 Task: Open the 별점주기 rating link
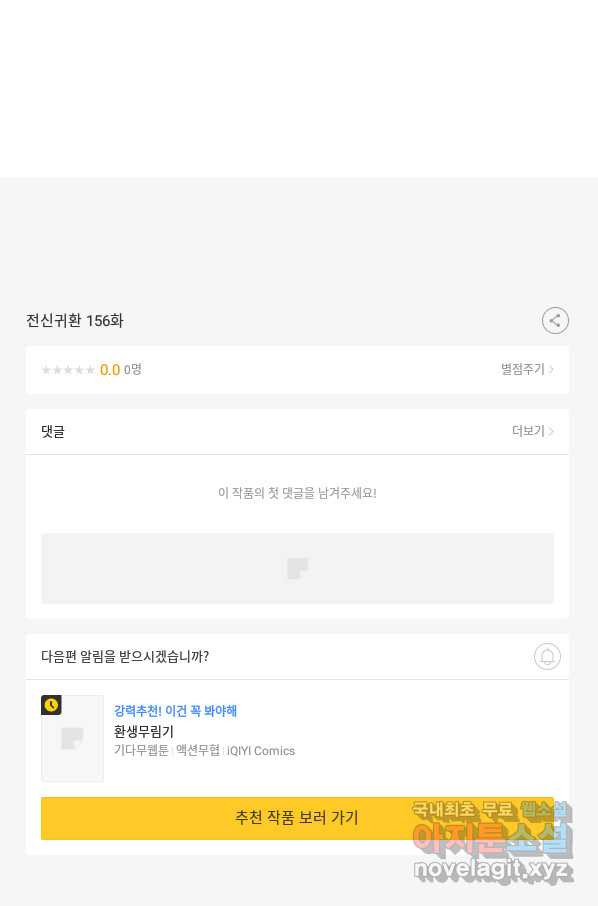522,369
